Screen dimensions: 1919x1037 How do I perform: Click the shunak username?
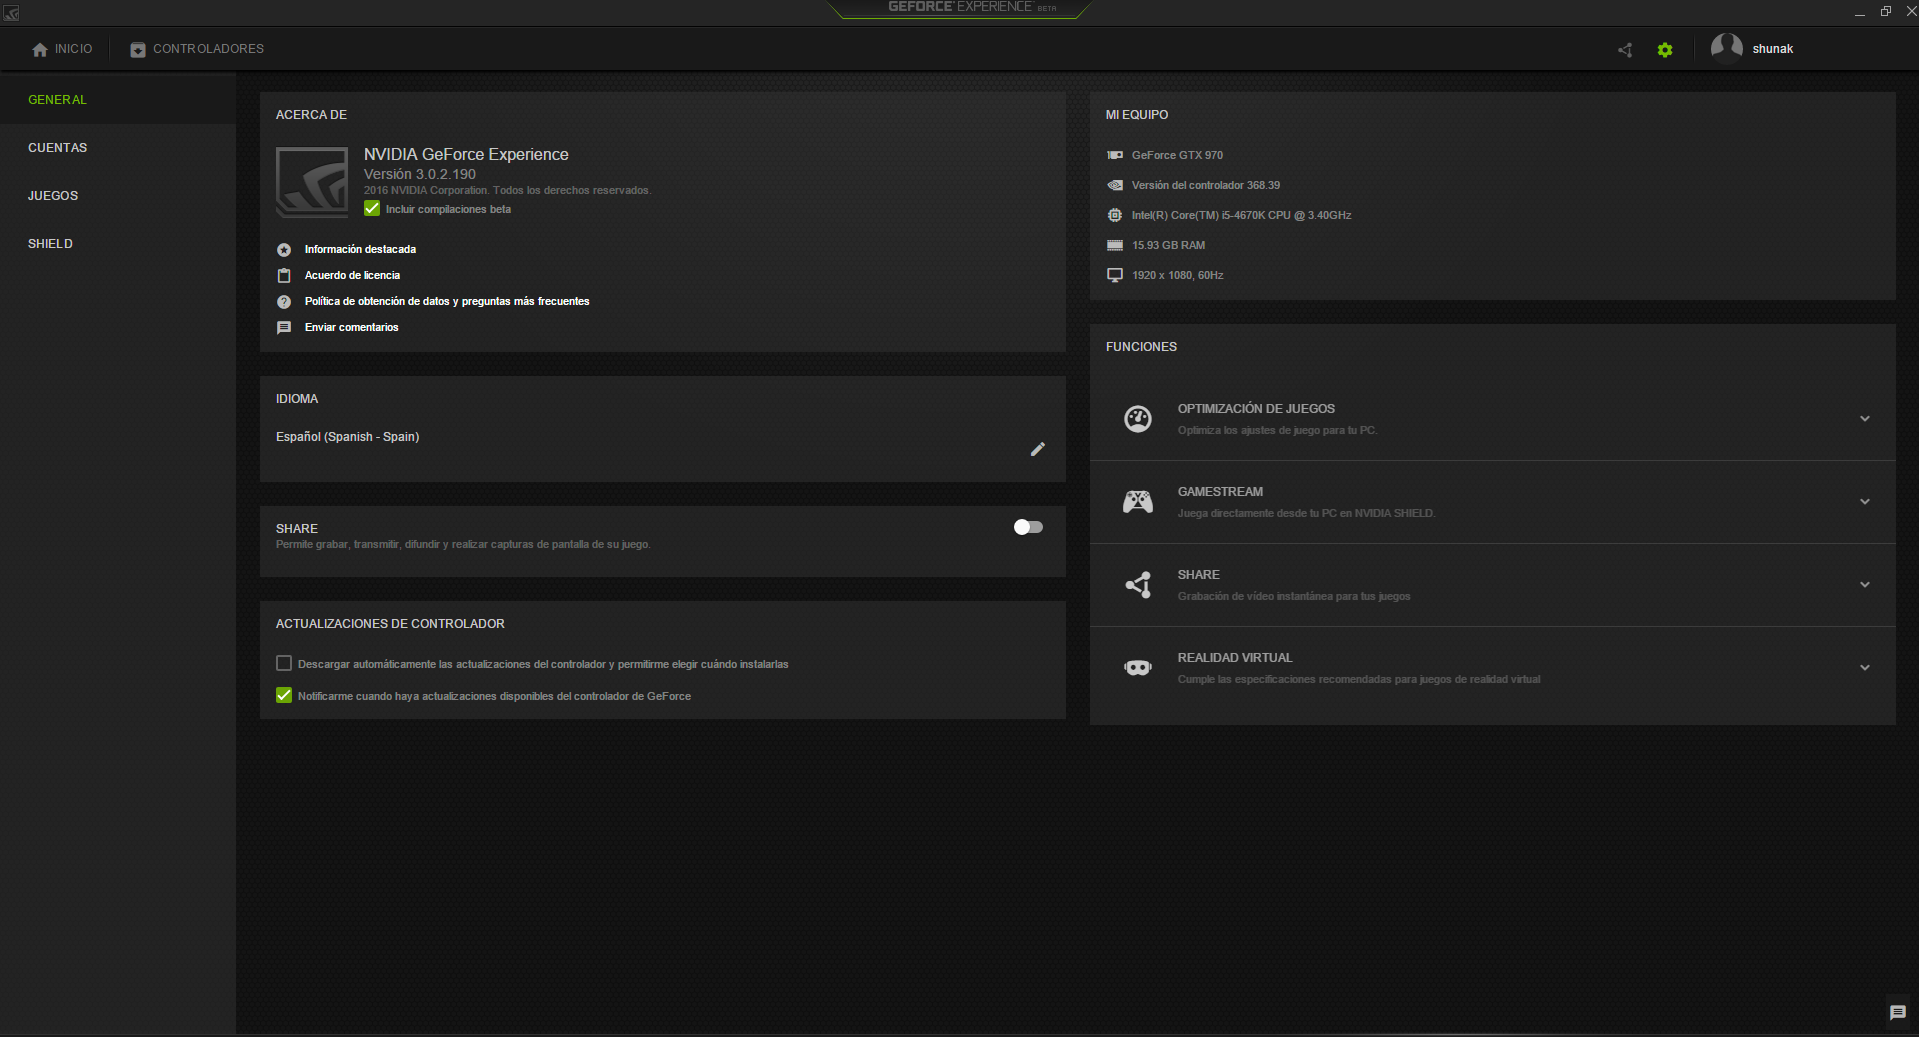click(x=1772, y=49)
